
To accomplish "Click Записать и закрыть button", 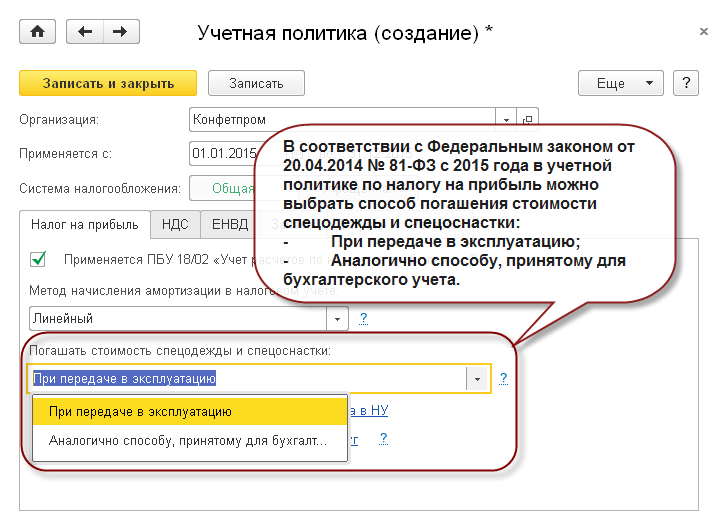I will (x=108, y=83).
